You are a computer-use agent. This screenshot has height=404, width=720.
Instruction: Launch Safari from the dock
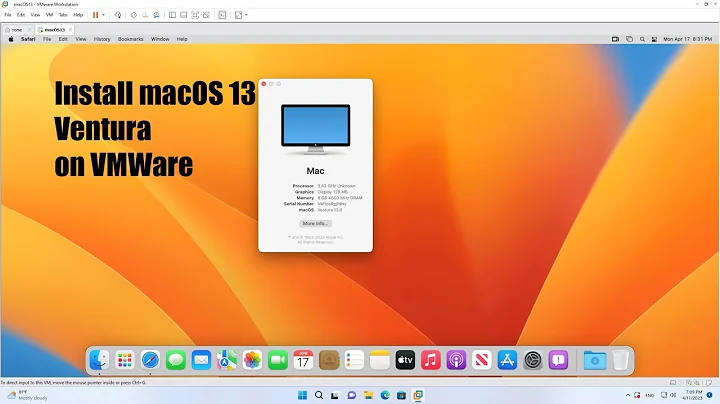(150, 360)
